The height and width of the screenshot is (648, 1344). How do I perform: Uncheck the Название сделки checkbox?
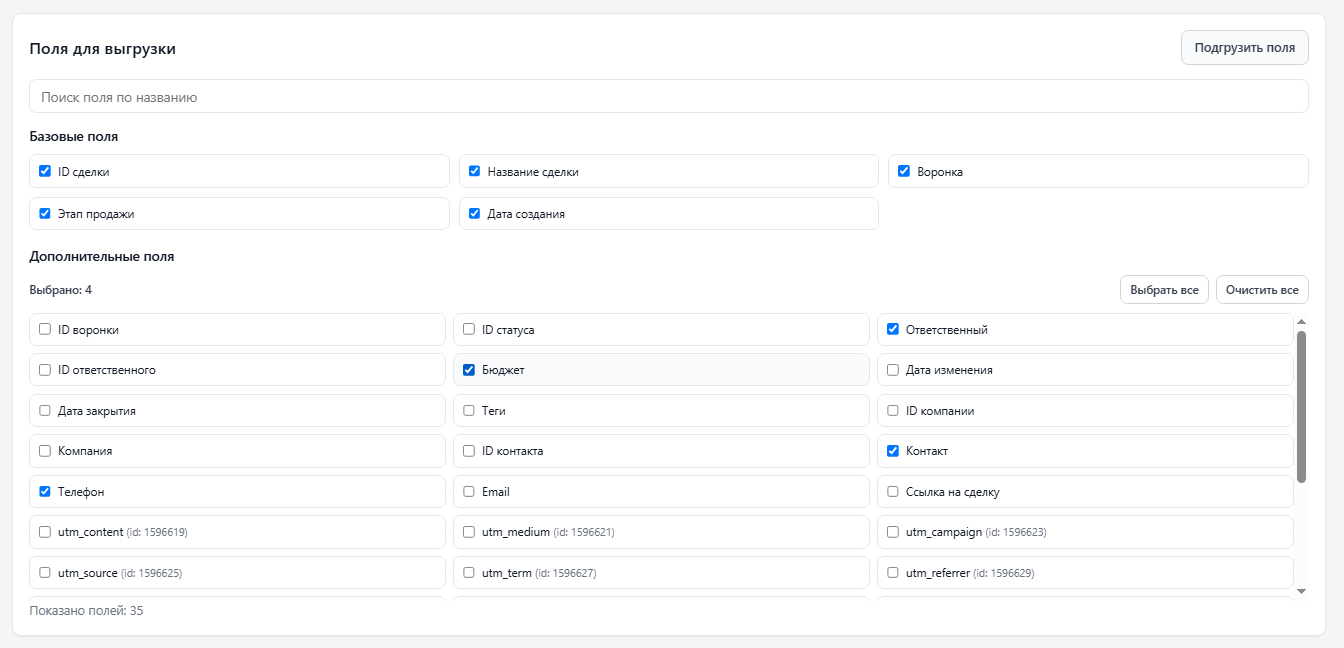click(x=475, y=171)
